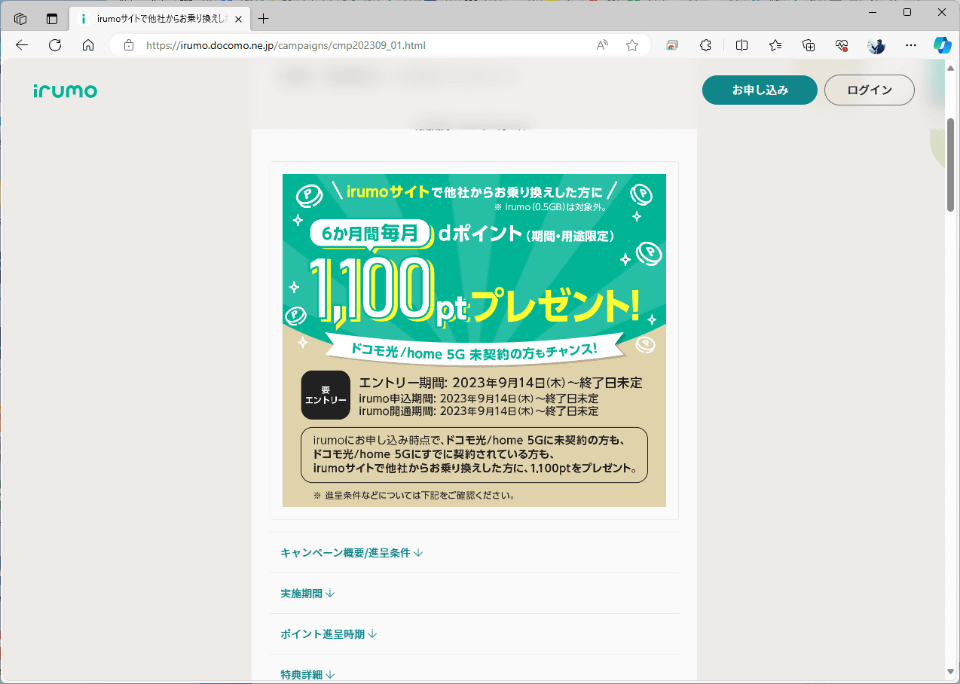Click the お申し込み button
This screenshot has height=684, width=960.
coord(759,89)
